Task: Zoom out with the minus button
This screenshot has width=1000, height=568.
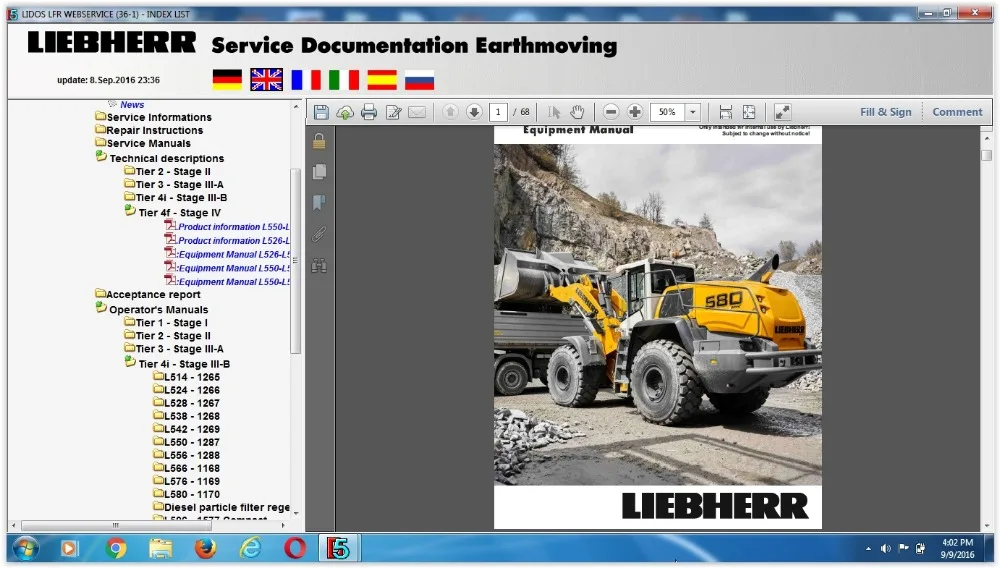Action: (611, 112)
